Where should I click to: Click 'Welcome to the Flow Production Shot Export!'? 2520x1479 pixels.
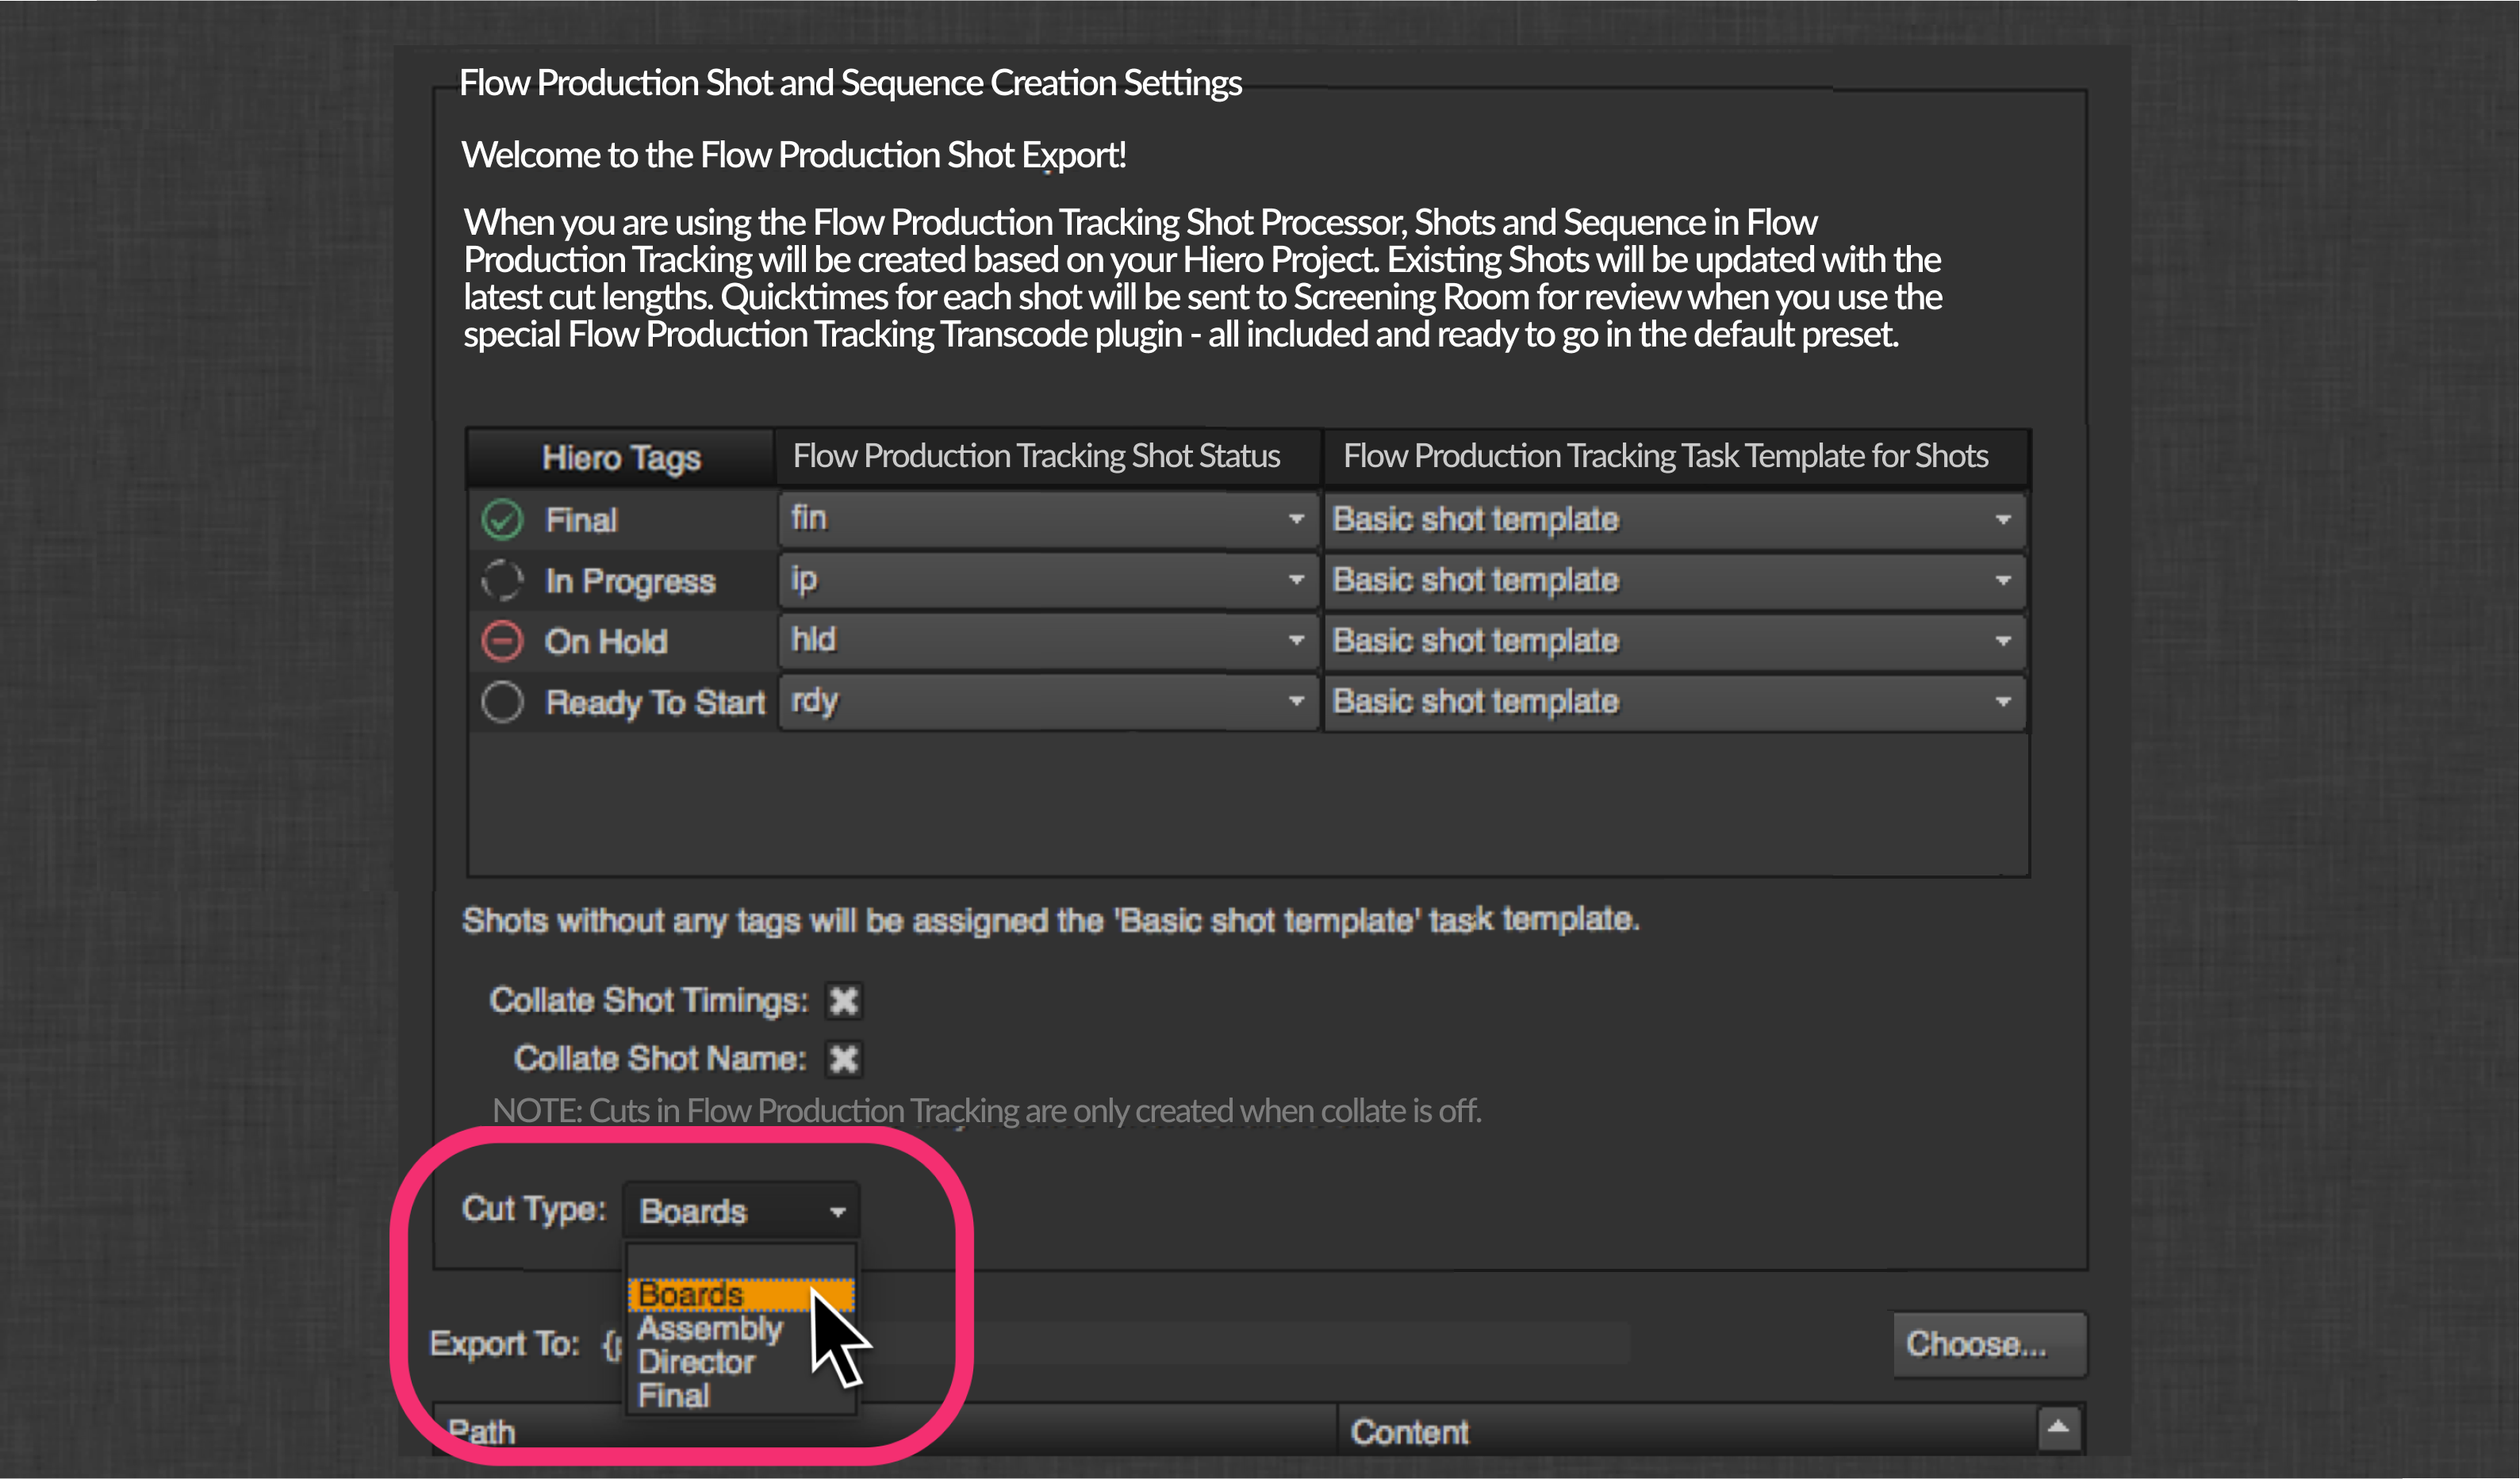click(794, 156)
